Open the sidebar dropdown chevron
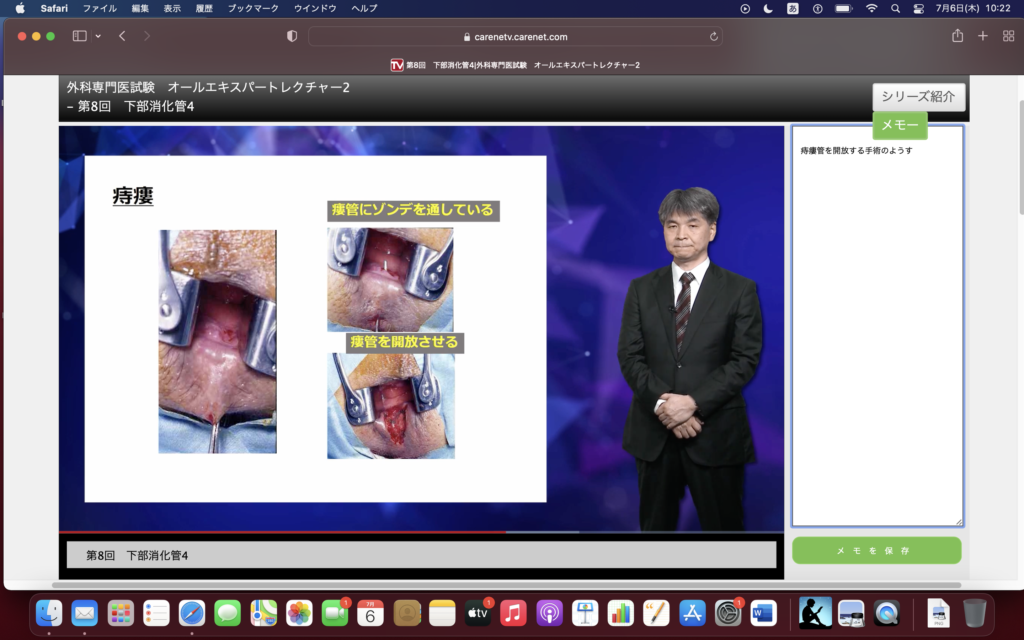The image size is (1024, 640). [x=98, y=36]
